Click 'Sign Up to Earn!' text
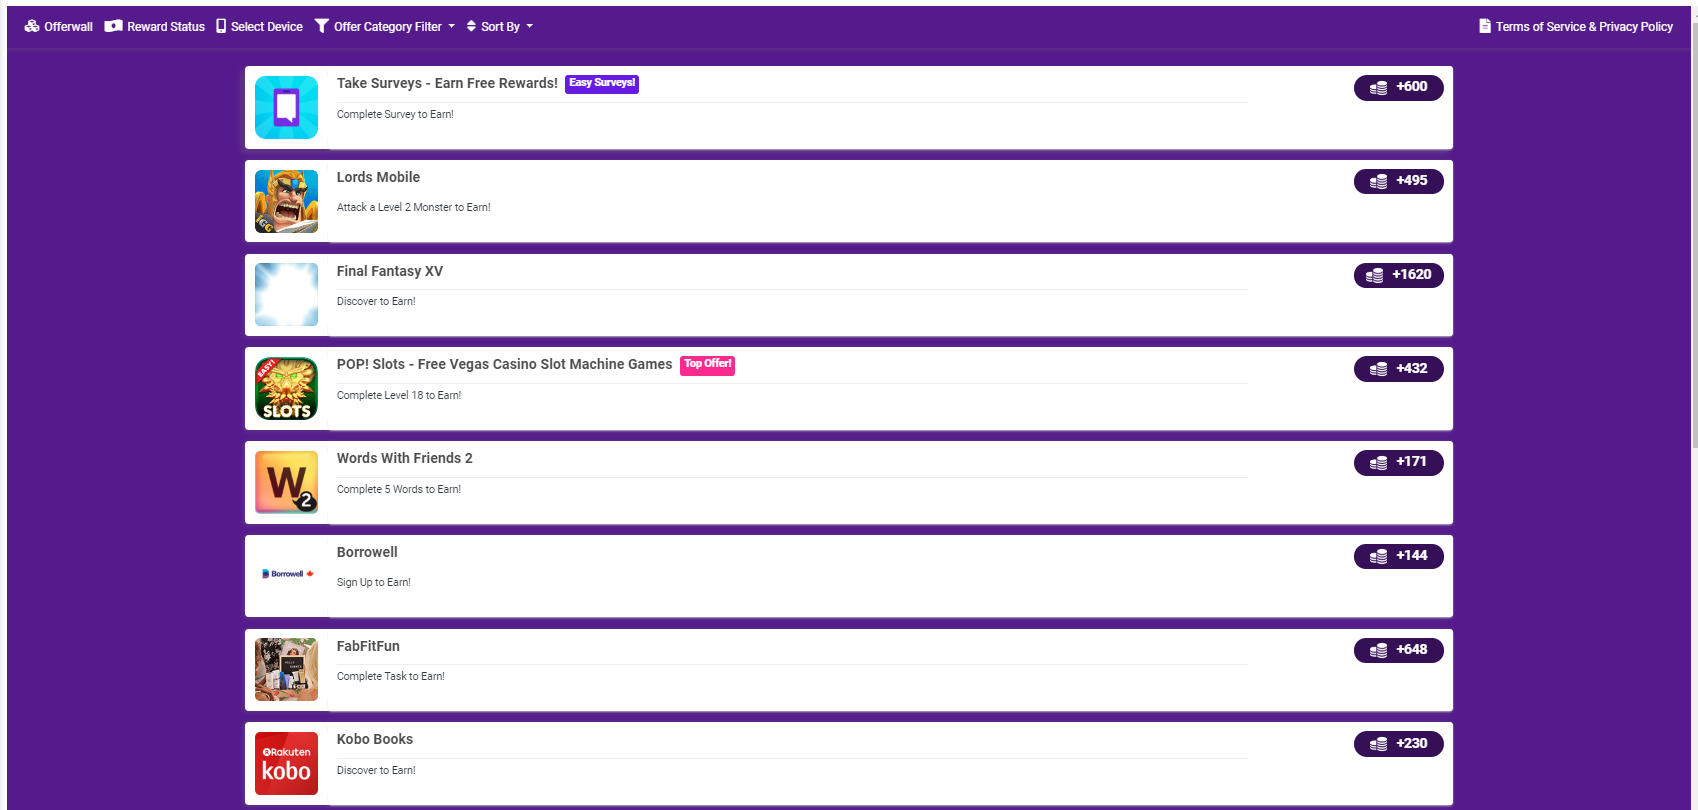 click(374, 582)
